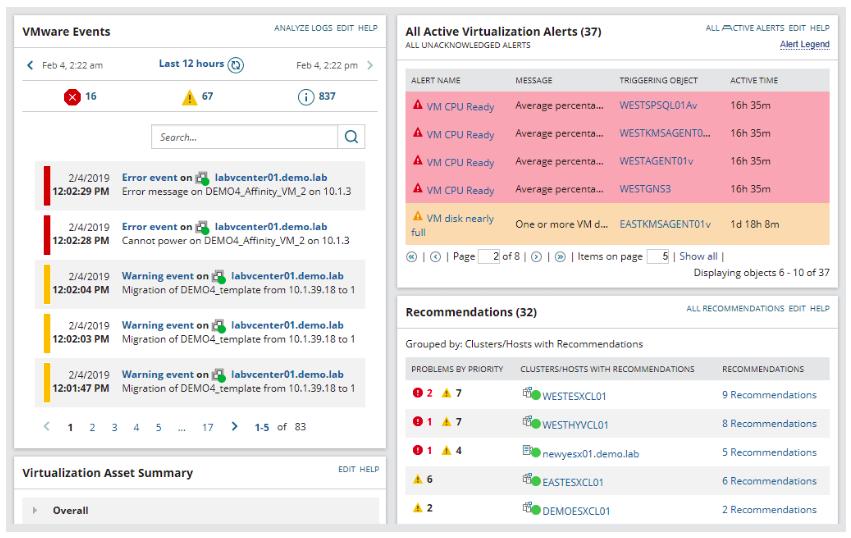Sort alerts by Alert Name column
This screenshot has height=538, width=851.
pos(436,80)
